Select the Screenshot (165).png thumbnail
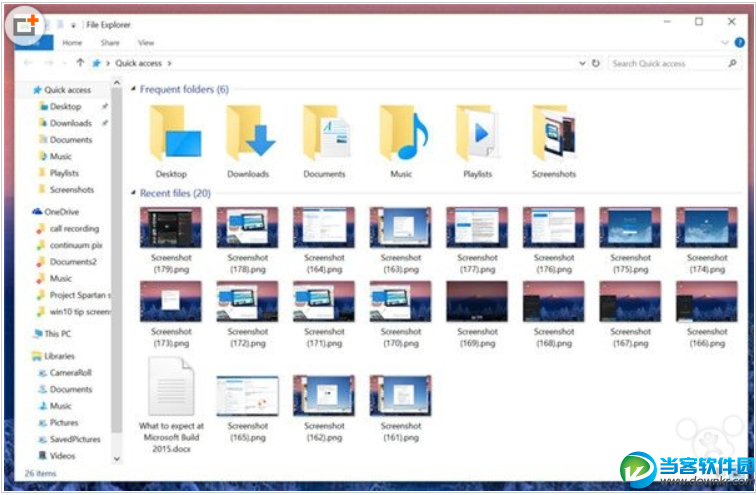 tap(247, 396)
